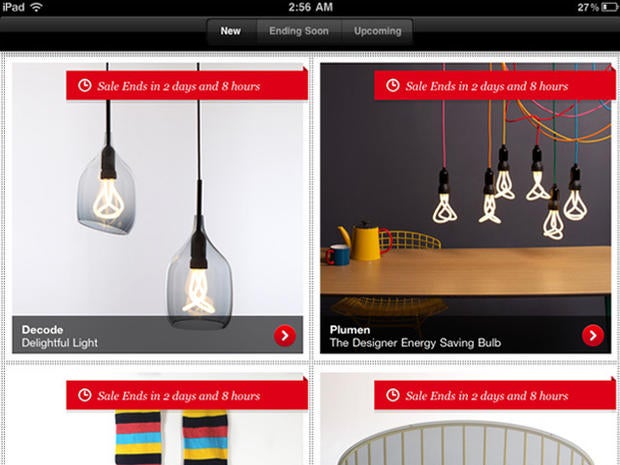Open Decode sale with red arrow button
The image size is (620, 465).
point(285,336)
